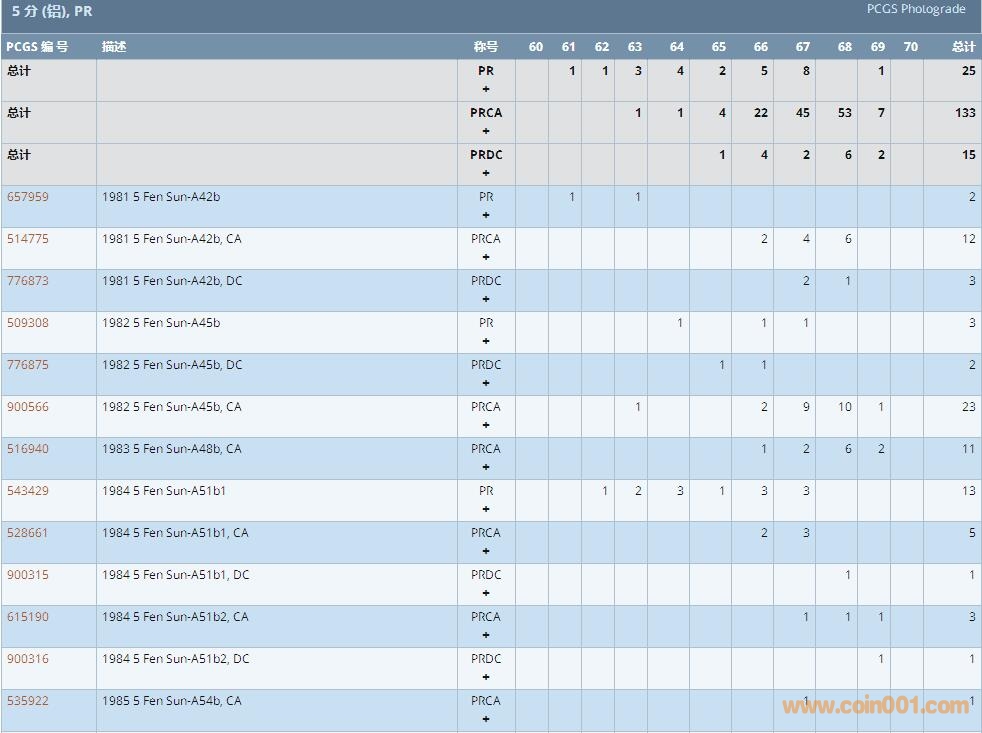
Task: Open coin entry 514775
Action: click(x=28, y=239)
